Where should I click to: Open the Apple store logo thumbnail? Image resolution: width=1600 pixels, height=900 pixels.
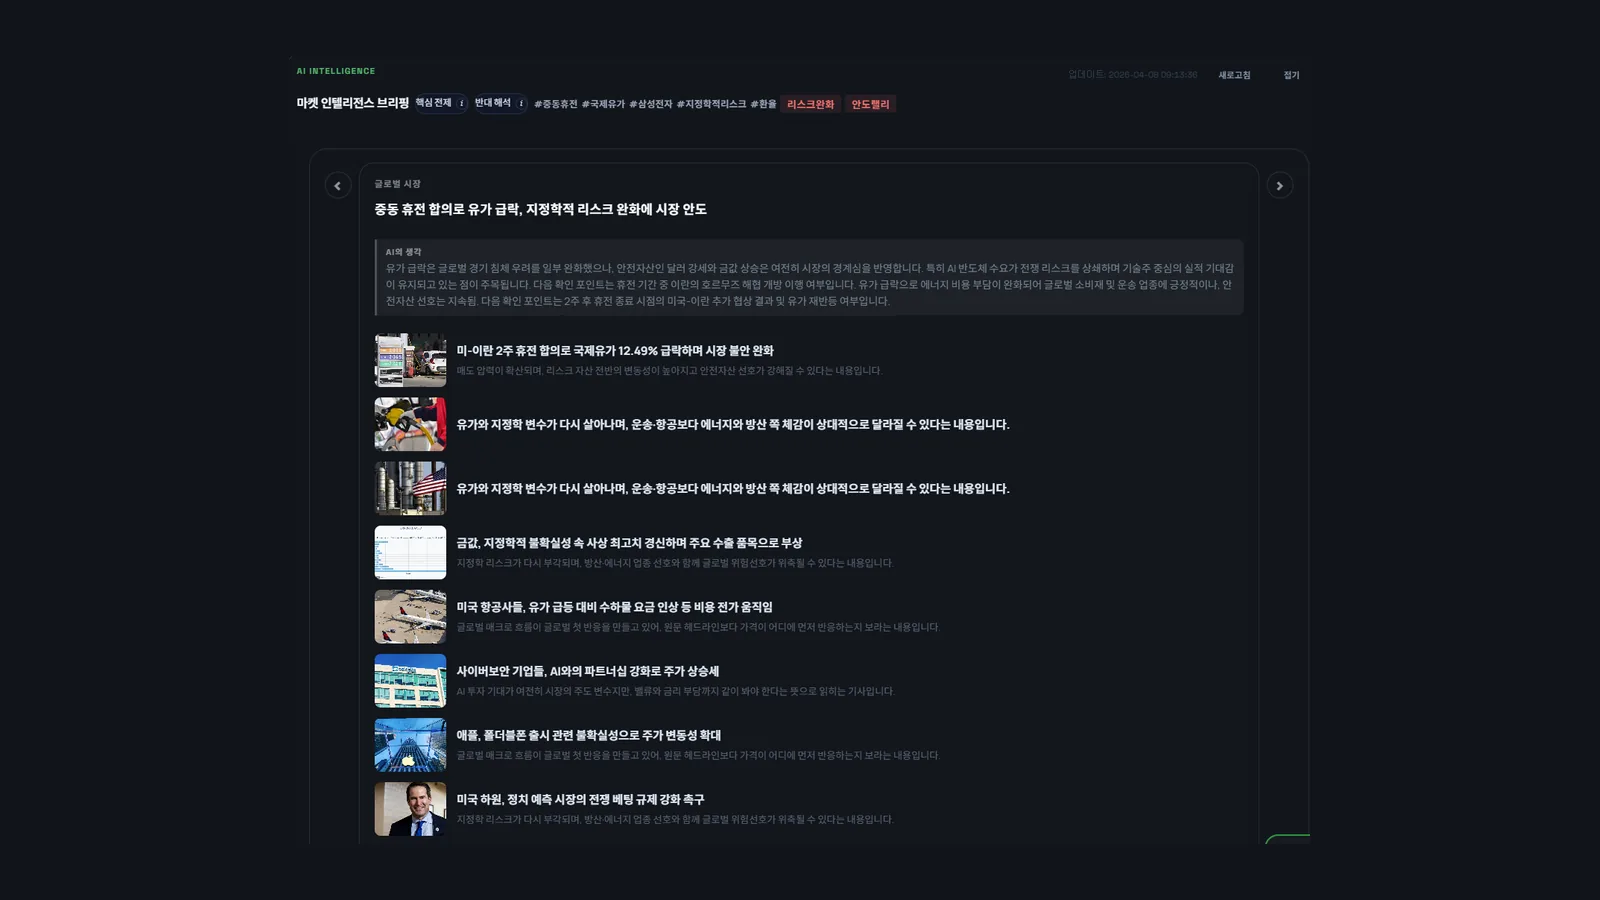(x=410, y=745)
